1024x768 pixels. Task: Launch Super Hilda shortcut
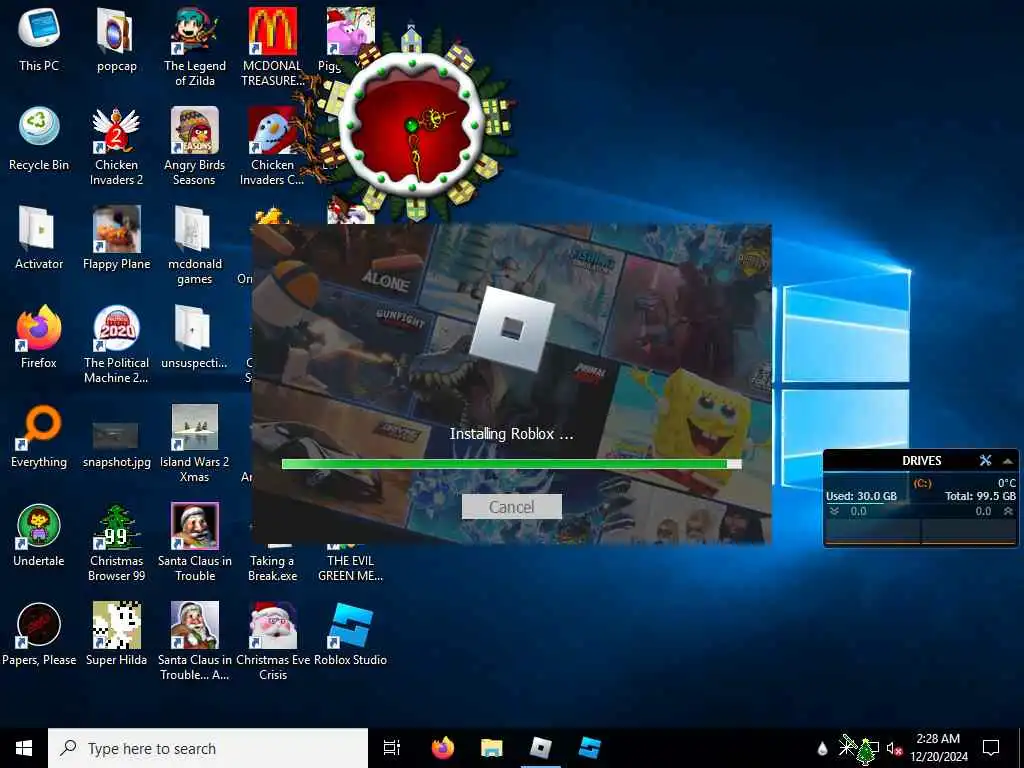(116, 633)
